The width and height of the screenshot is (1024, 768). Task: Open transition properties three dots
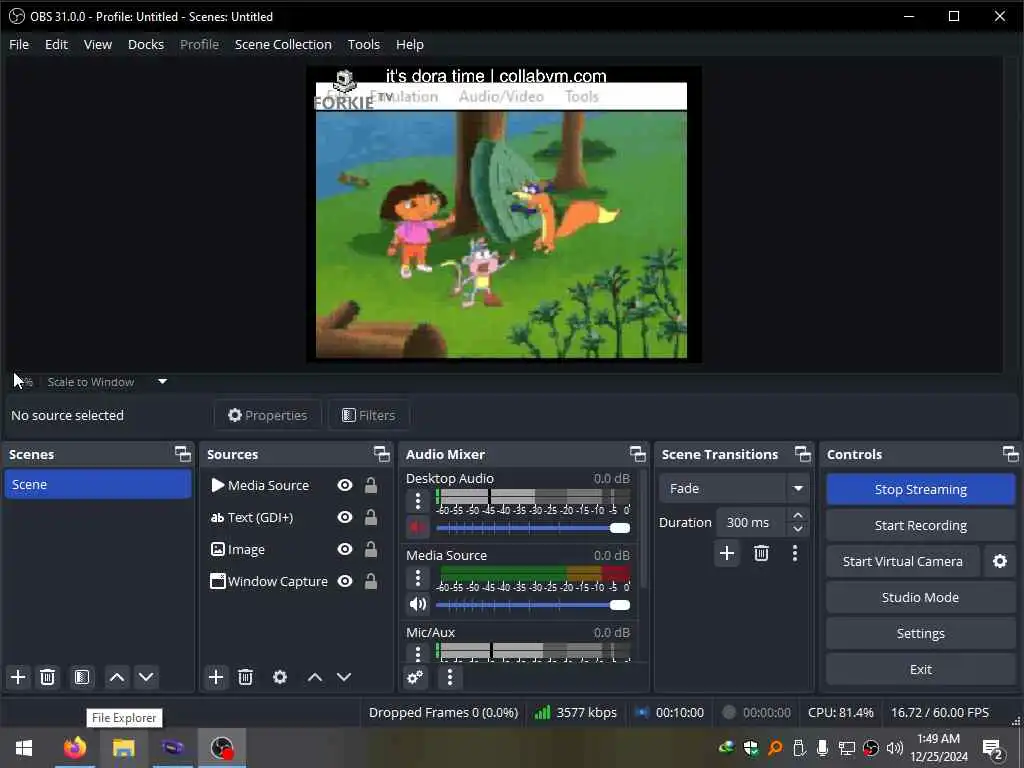pyautogui.click(x=795, y=554)
